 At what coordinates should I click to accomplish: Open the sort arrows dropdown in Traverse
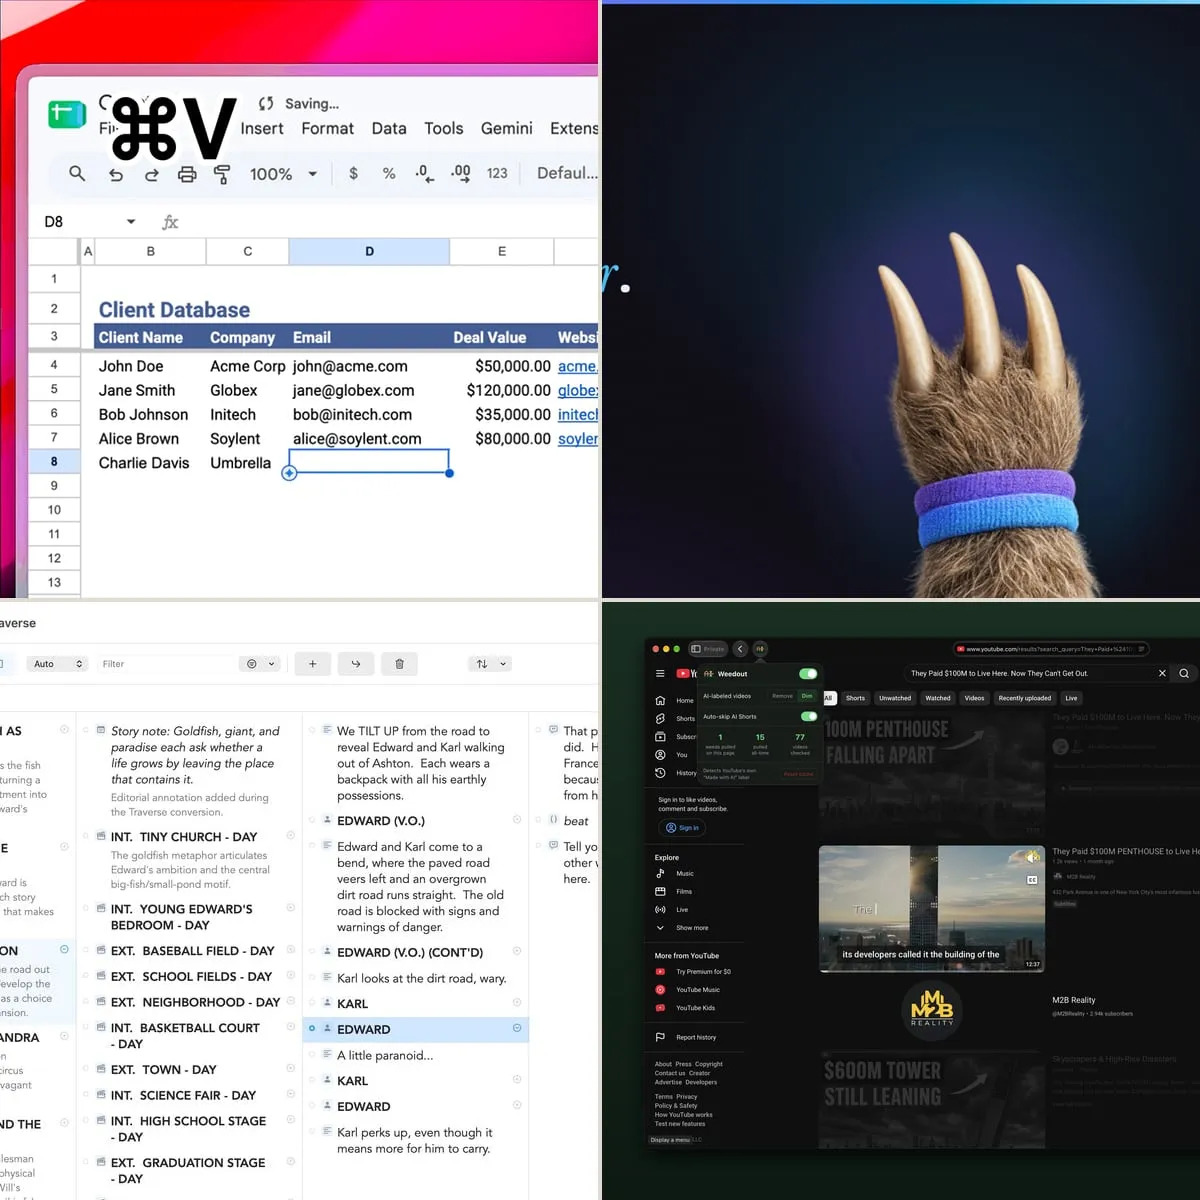491,664
